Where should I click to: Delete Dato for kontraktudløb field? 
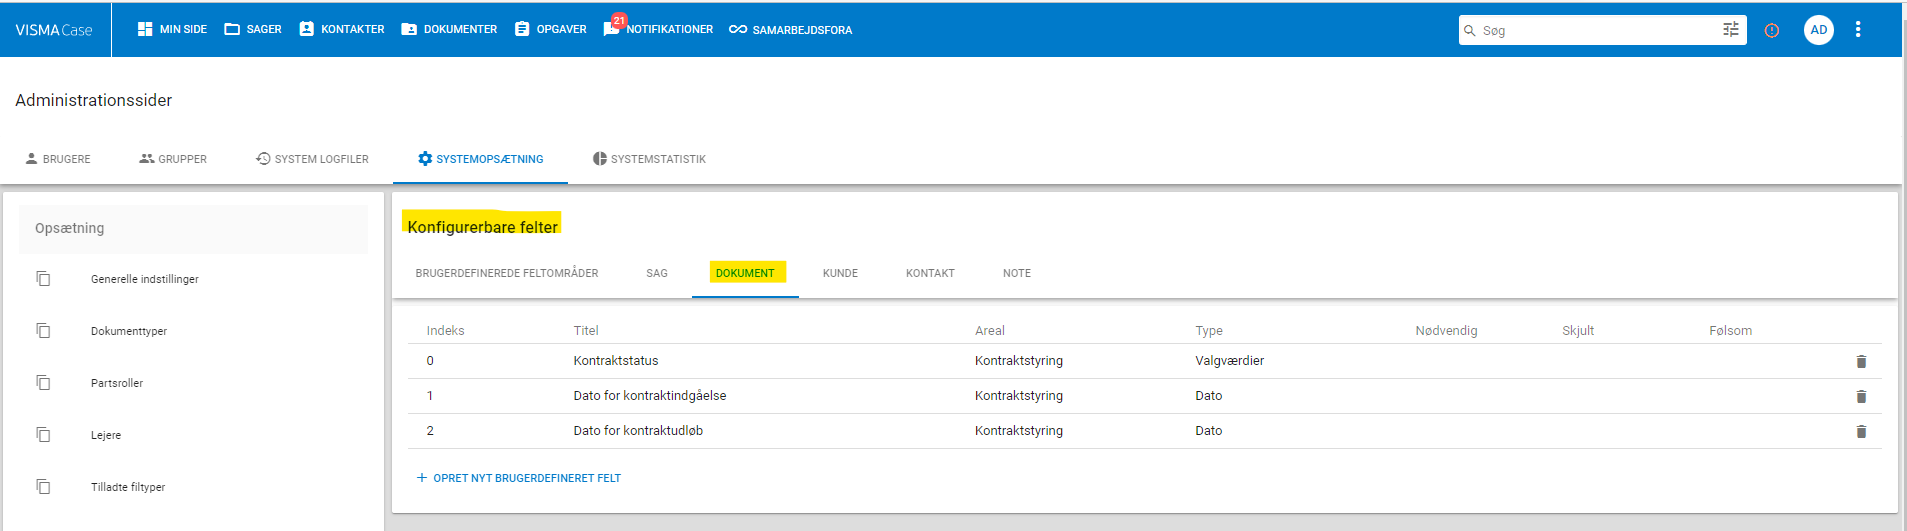[x=1861, y=431]
